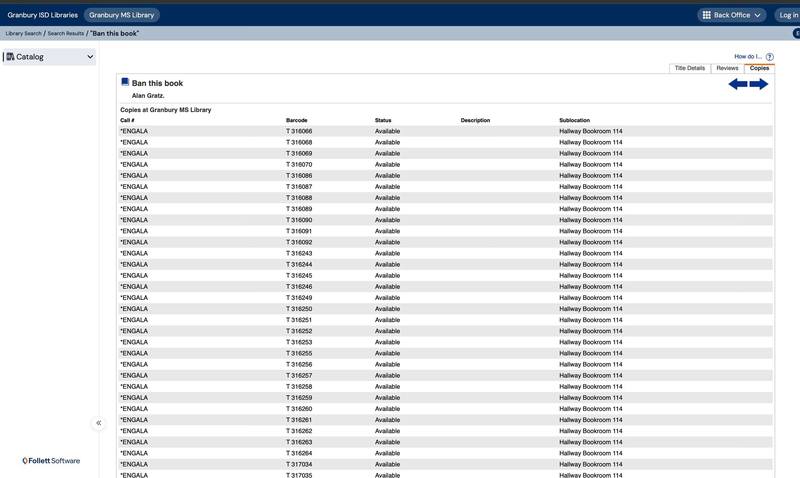The image size is (800, 478).
Task: Click the How do I... link
Action: click(747, 57)
